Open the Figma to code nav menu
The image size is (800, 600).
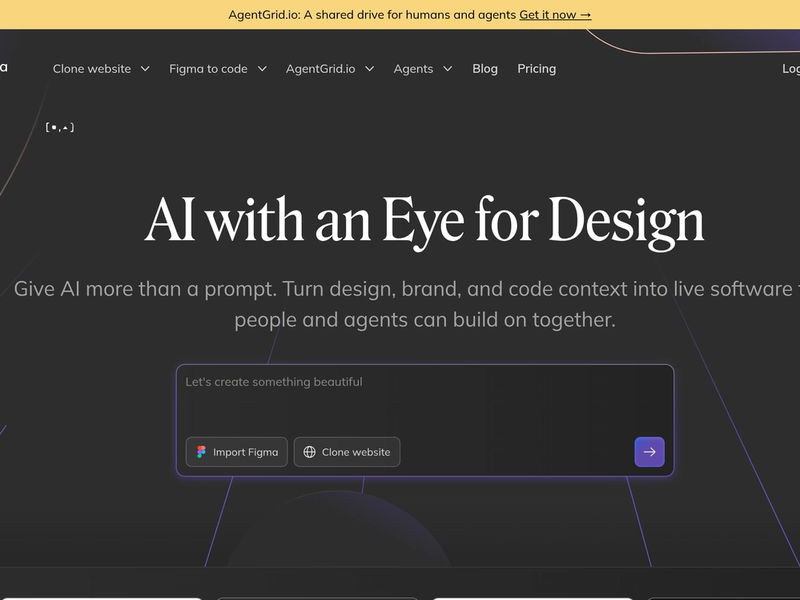tap(218, 69)
